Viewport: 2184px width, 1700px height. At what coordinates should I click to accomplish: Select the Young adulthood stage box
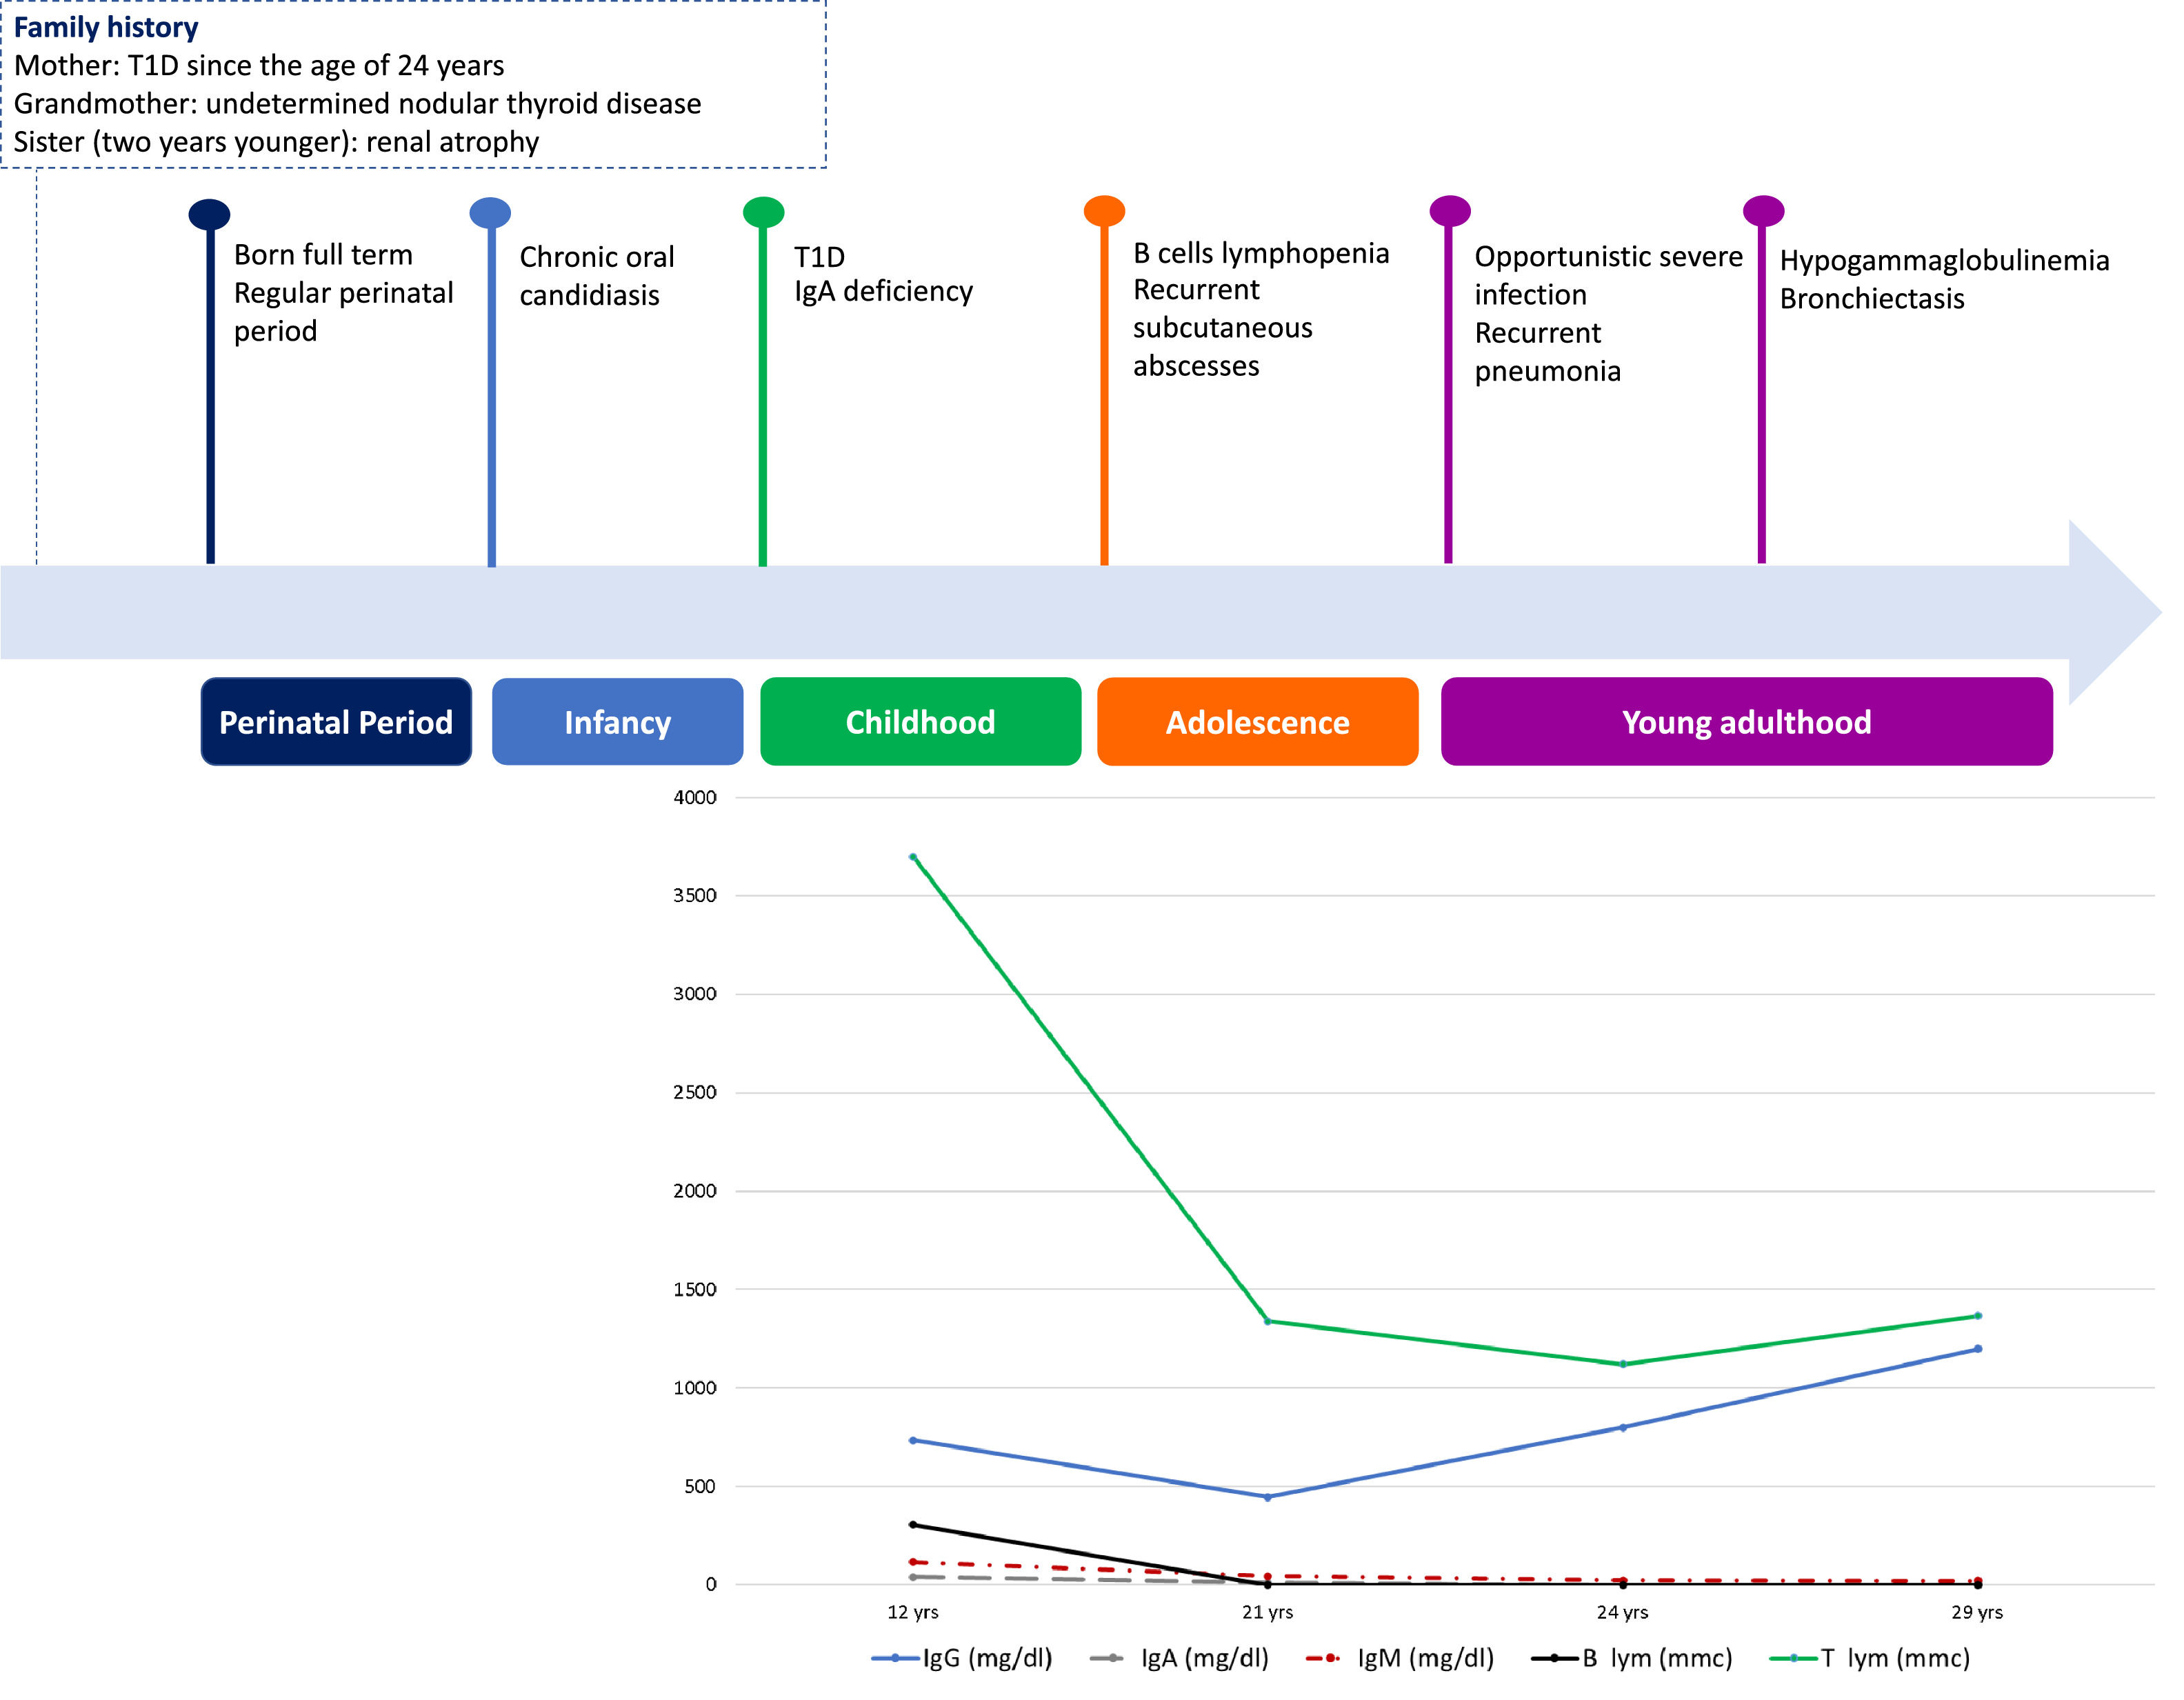click(1746, 722)
